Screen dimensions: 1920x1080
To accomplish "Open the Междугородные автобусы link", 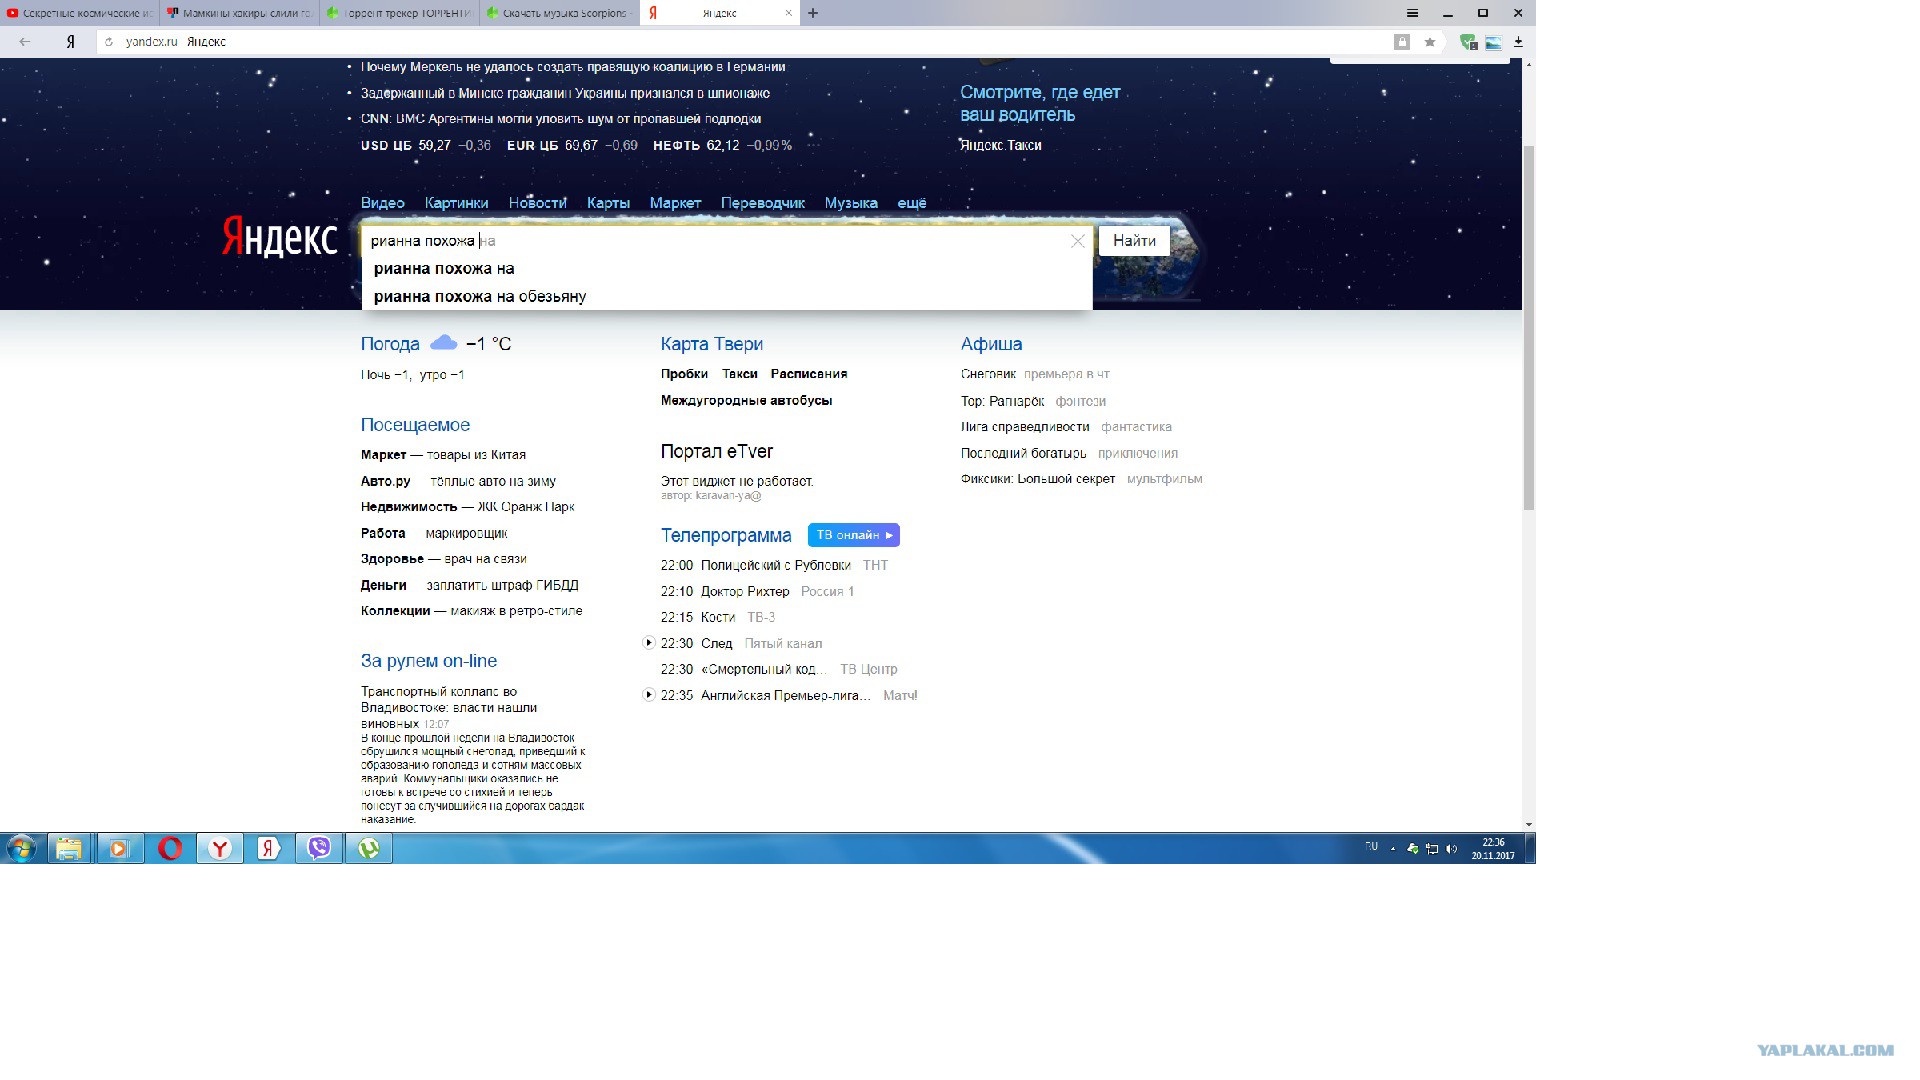I will pyautogui.click(x=747, y=401).
